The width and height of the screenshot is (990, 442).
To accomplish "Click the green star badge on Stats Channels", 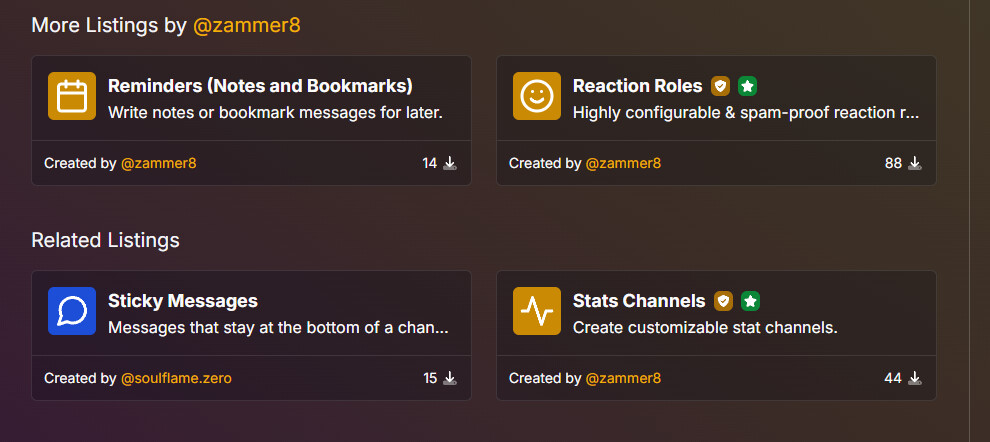I will click(x=750, y=301).
